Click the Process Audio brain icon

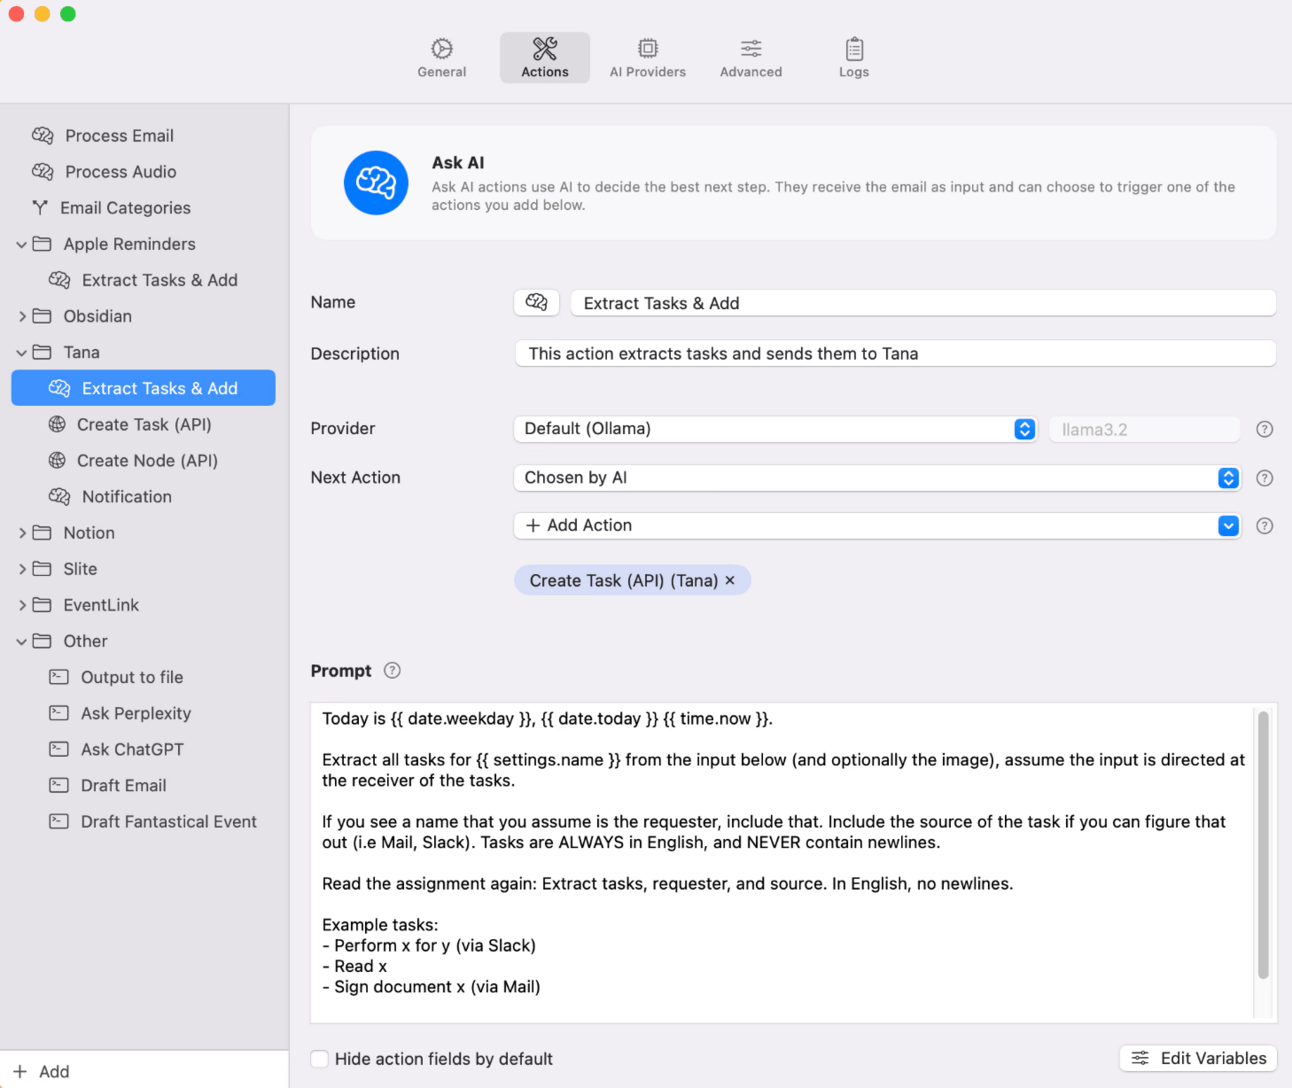(42, 172)
